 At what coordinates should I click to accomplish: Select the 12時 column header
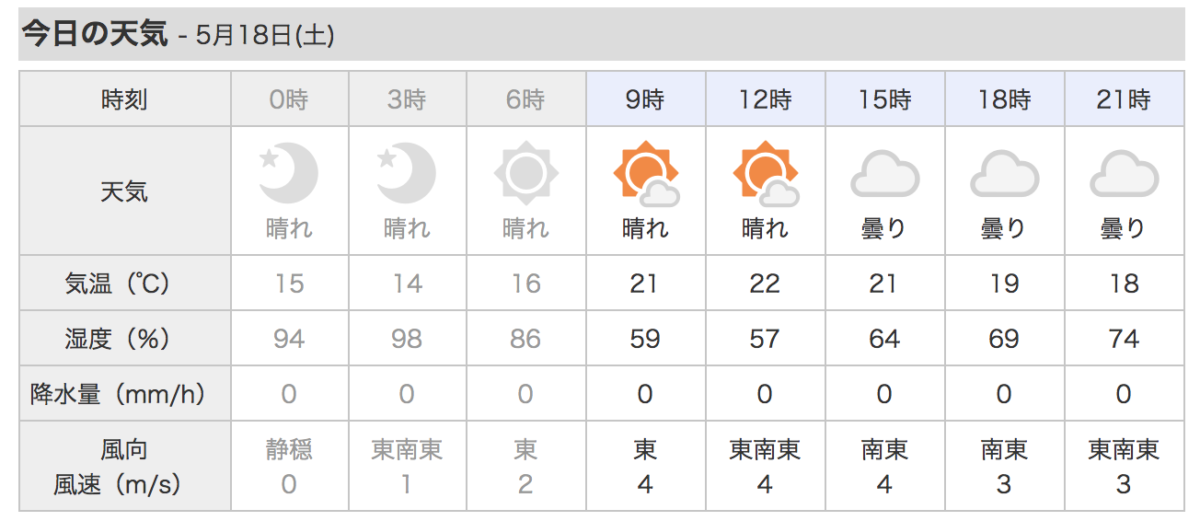pos(765,99)
